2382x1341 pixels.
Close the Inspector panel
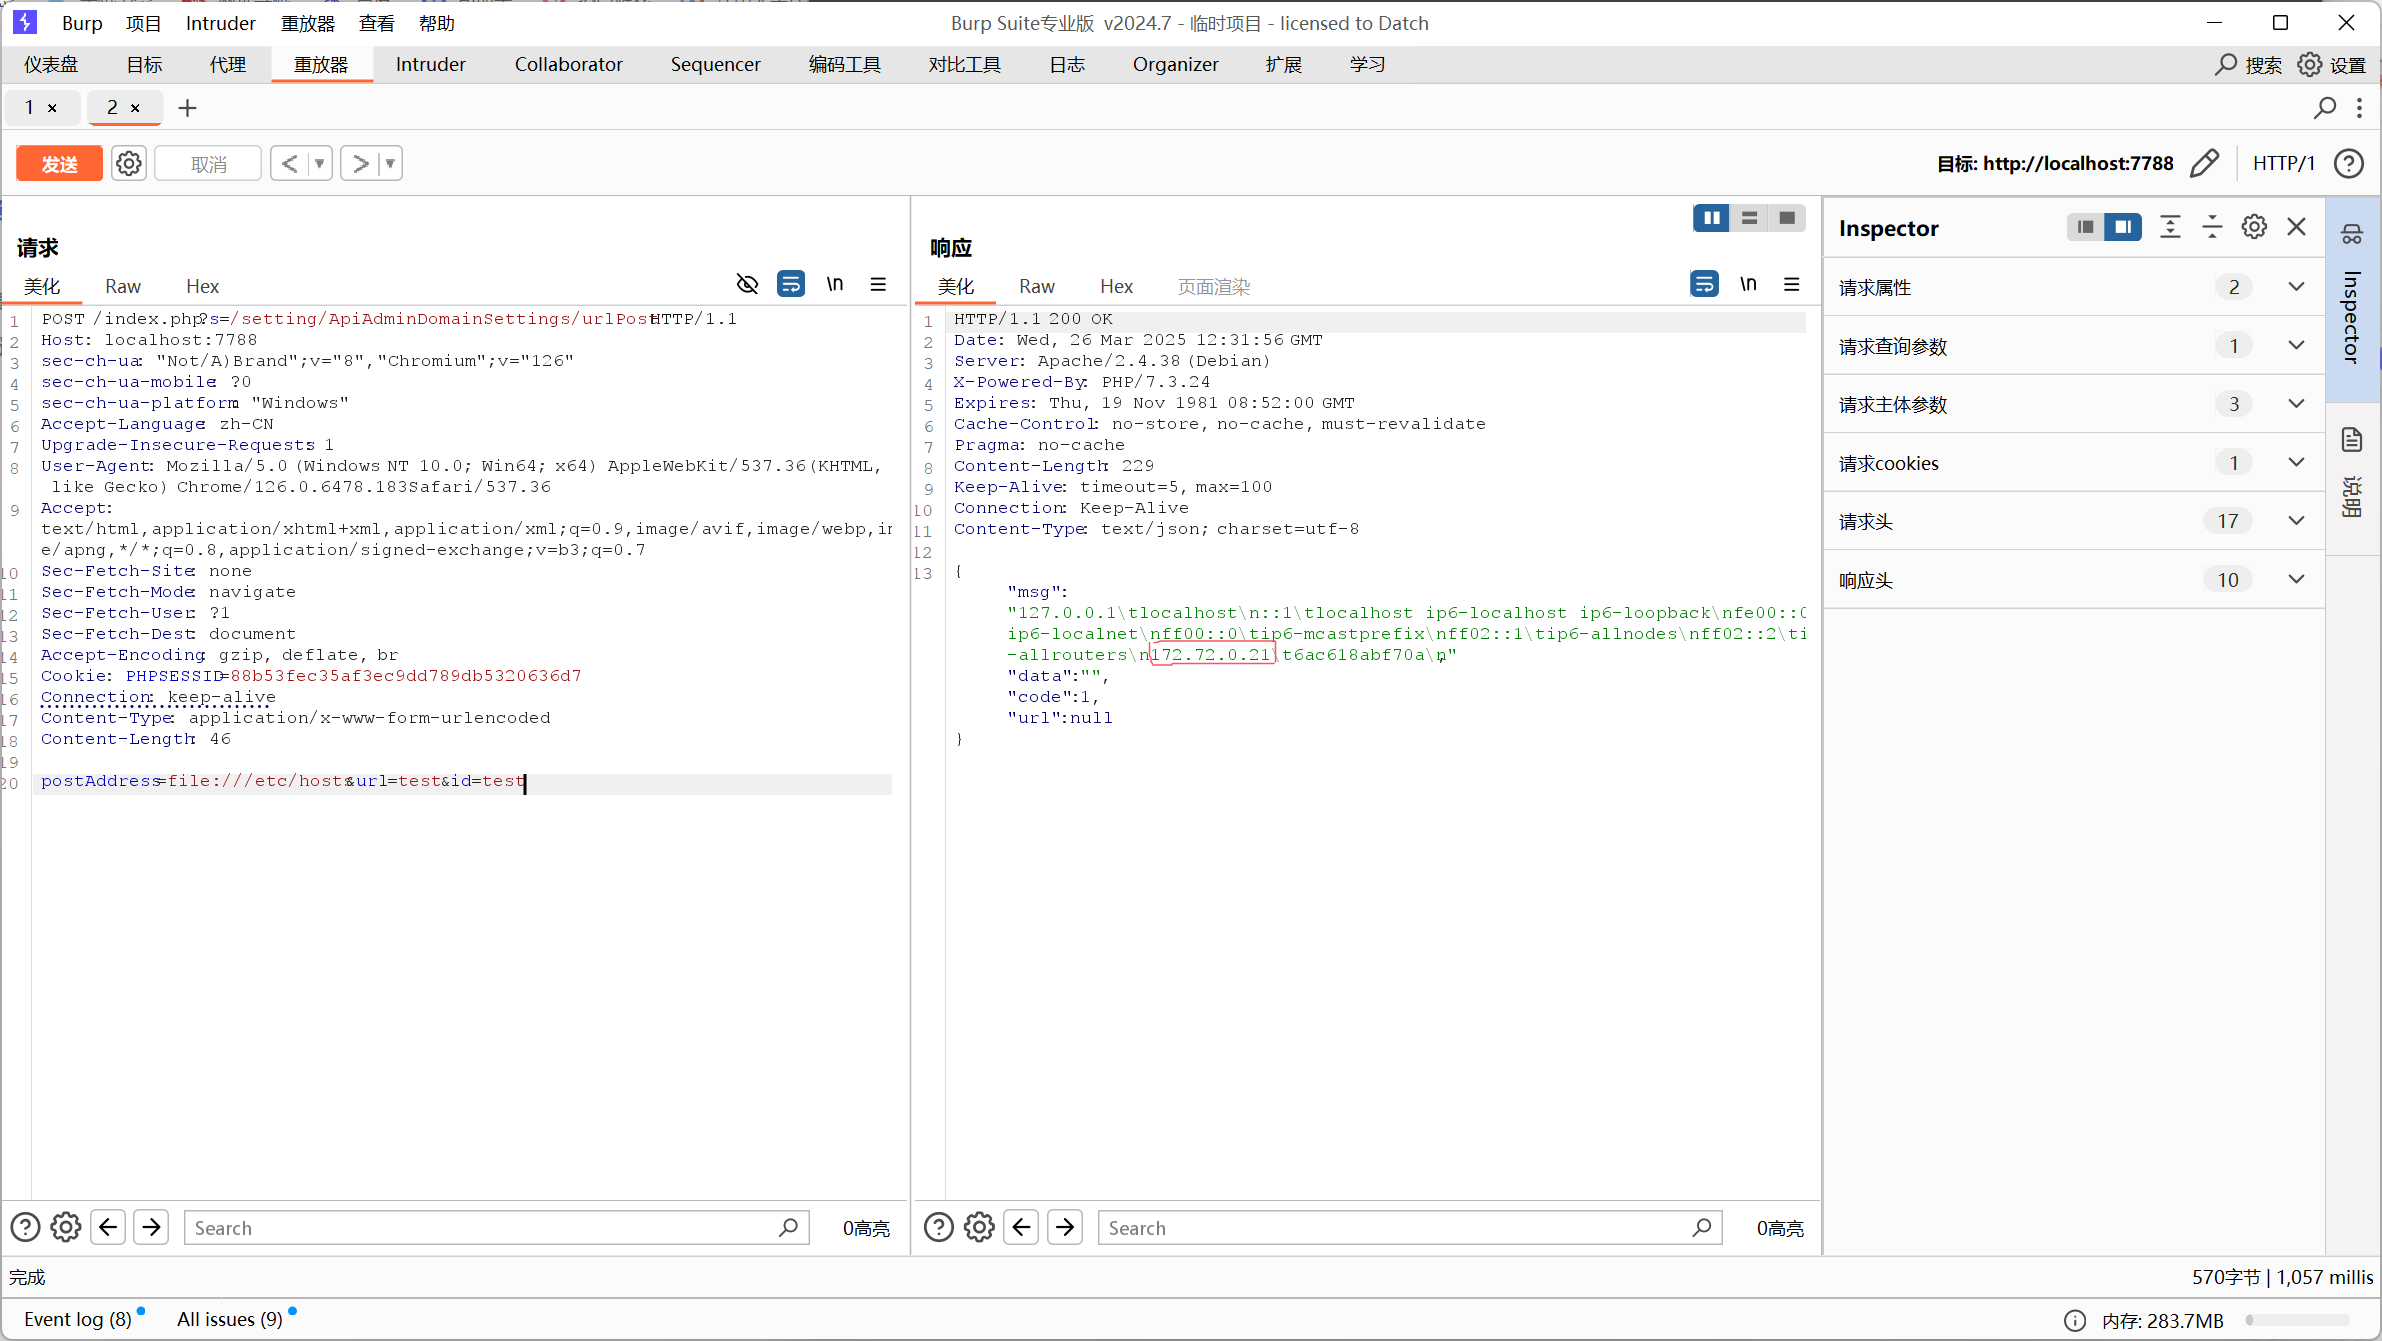click(x=2297, y=227)
